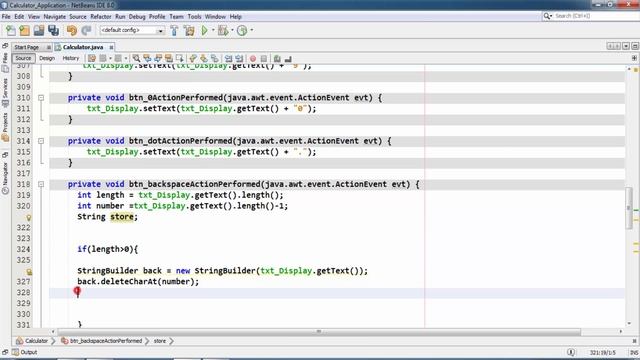This screenshot has width=640, height=360.
Task: Click the horizontal scrollbar of editor
Action: coord(319,332)
